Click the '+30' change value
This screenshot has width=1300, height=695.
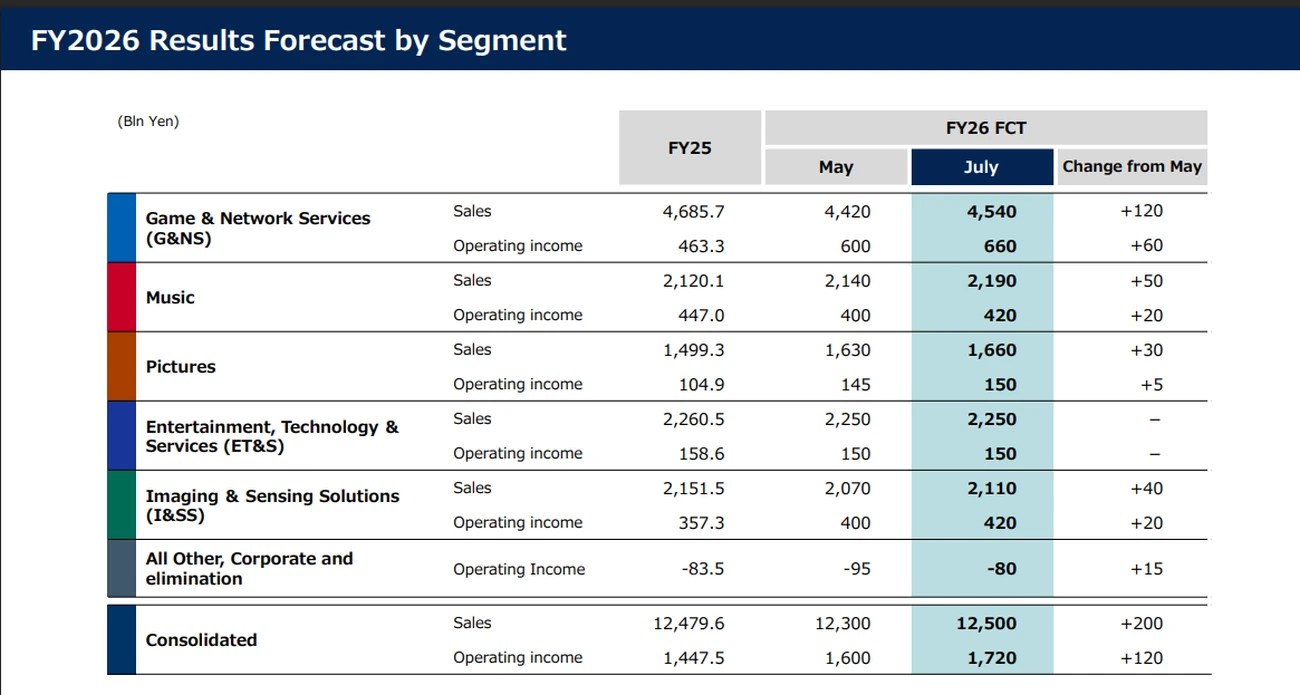coord(1146,350)
